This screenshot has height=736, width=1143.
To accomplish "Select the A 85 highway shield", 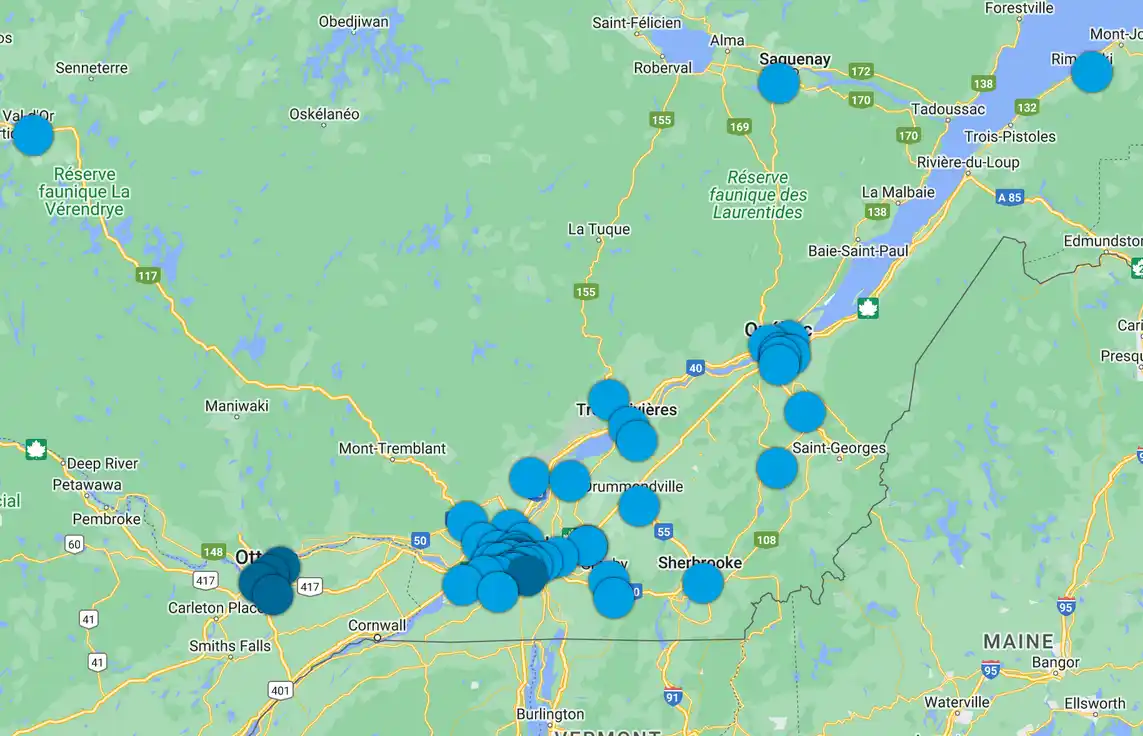I will click(x=1010, y=198).
